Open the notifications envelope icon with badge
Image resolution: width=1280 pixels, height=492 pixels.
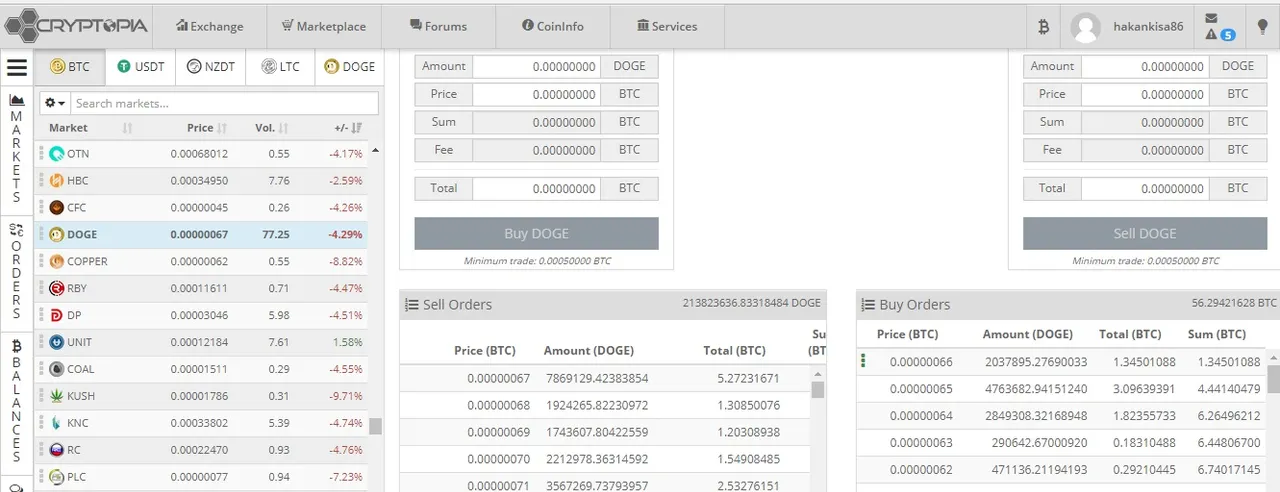click(x=1219, y=26)
